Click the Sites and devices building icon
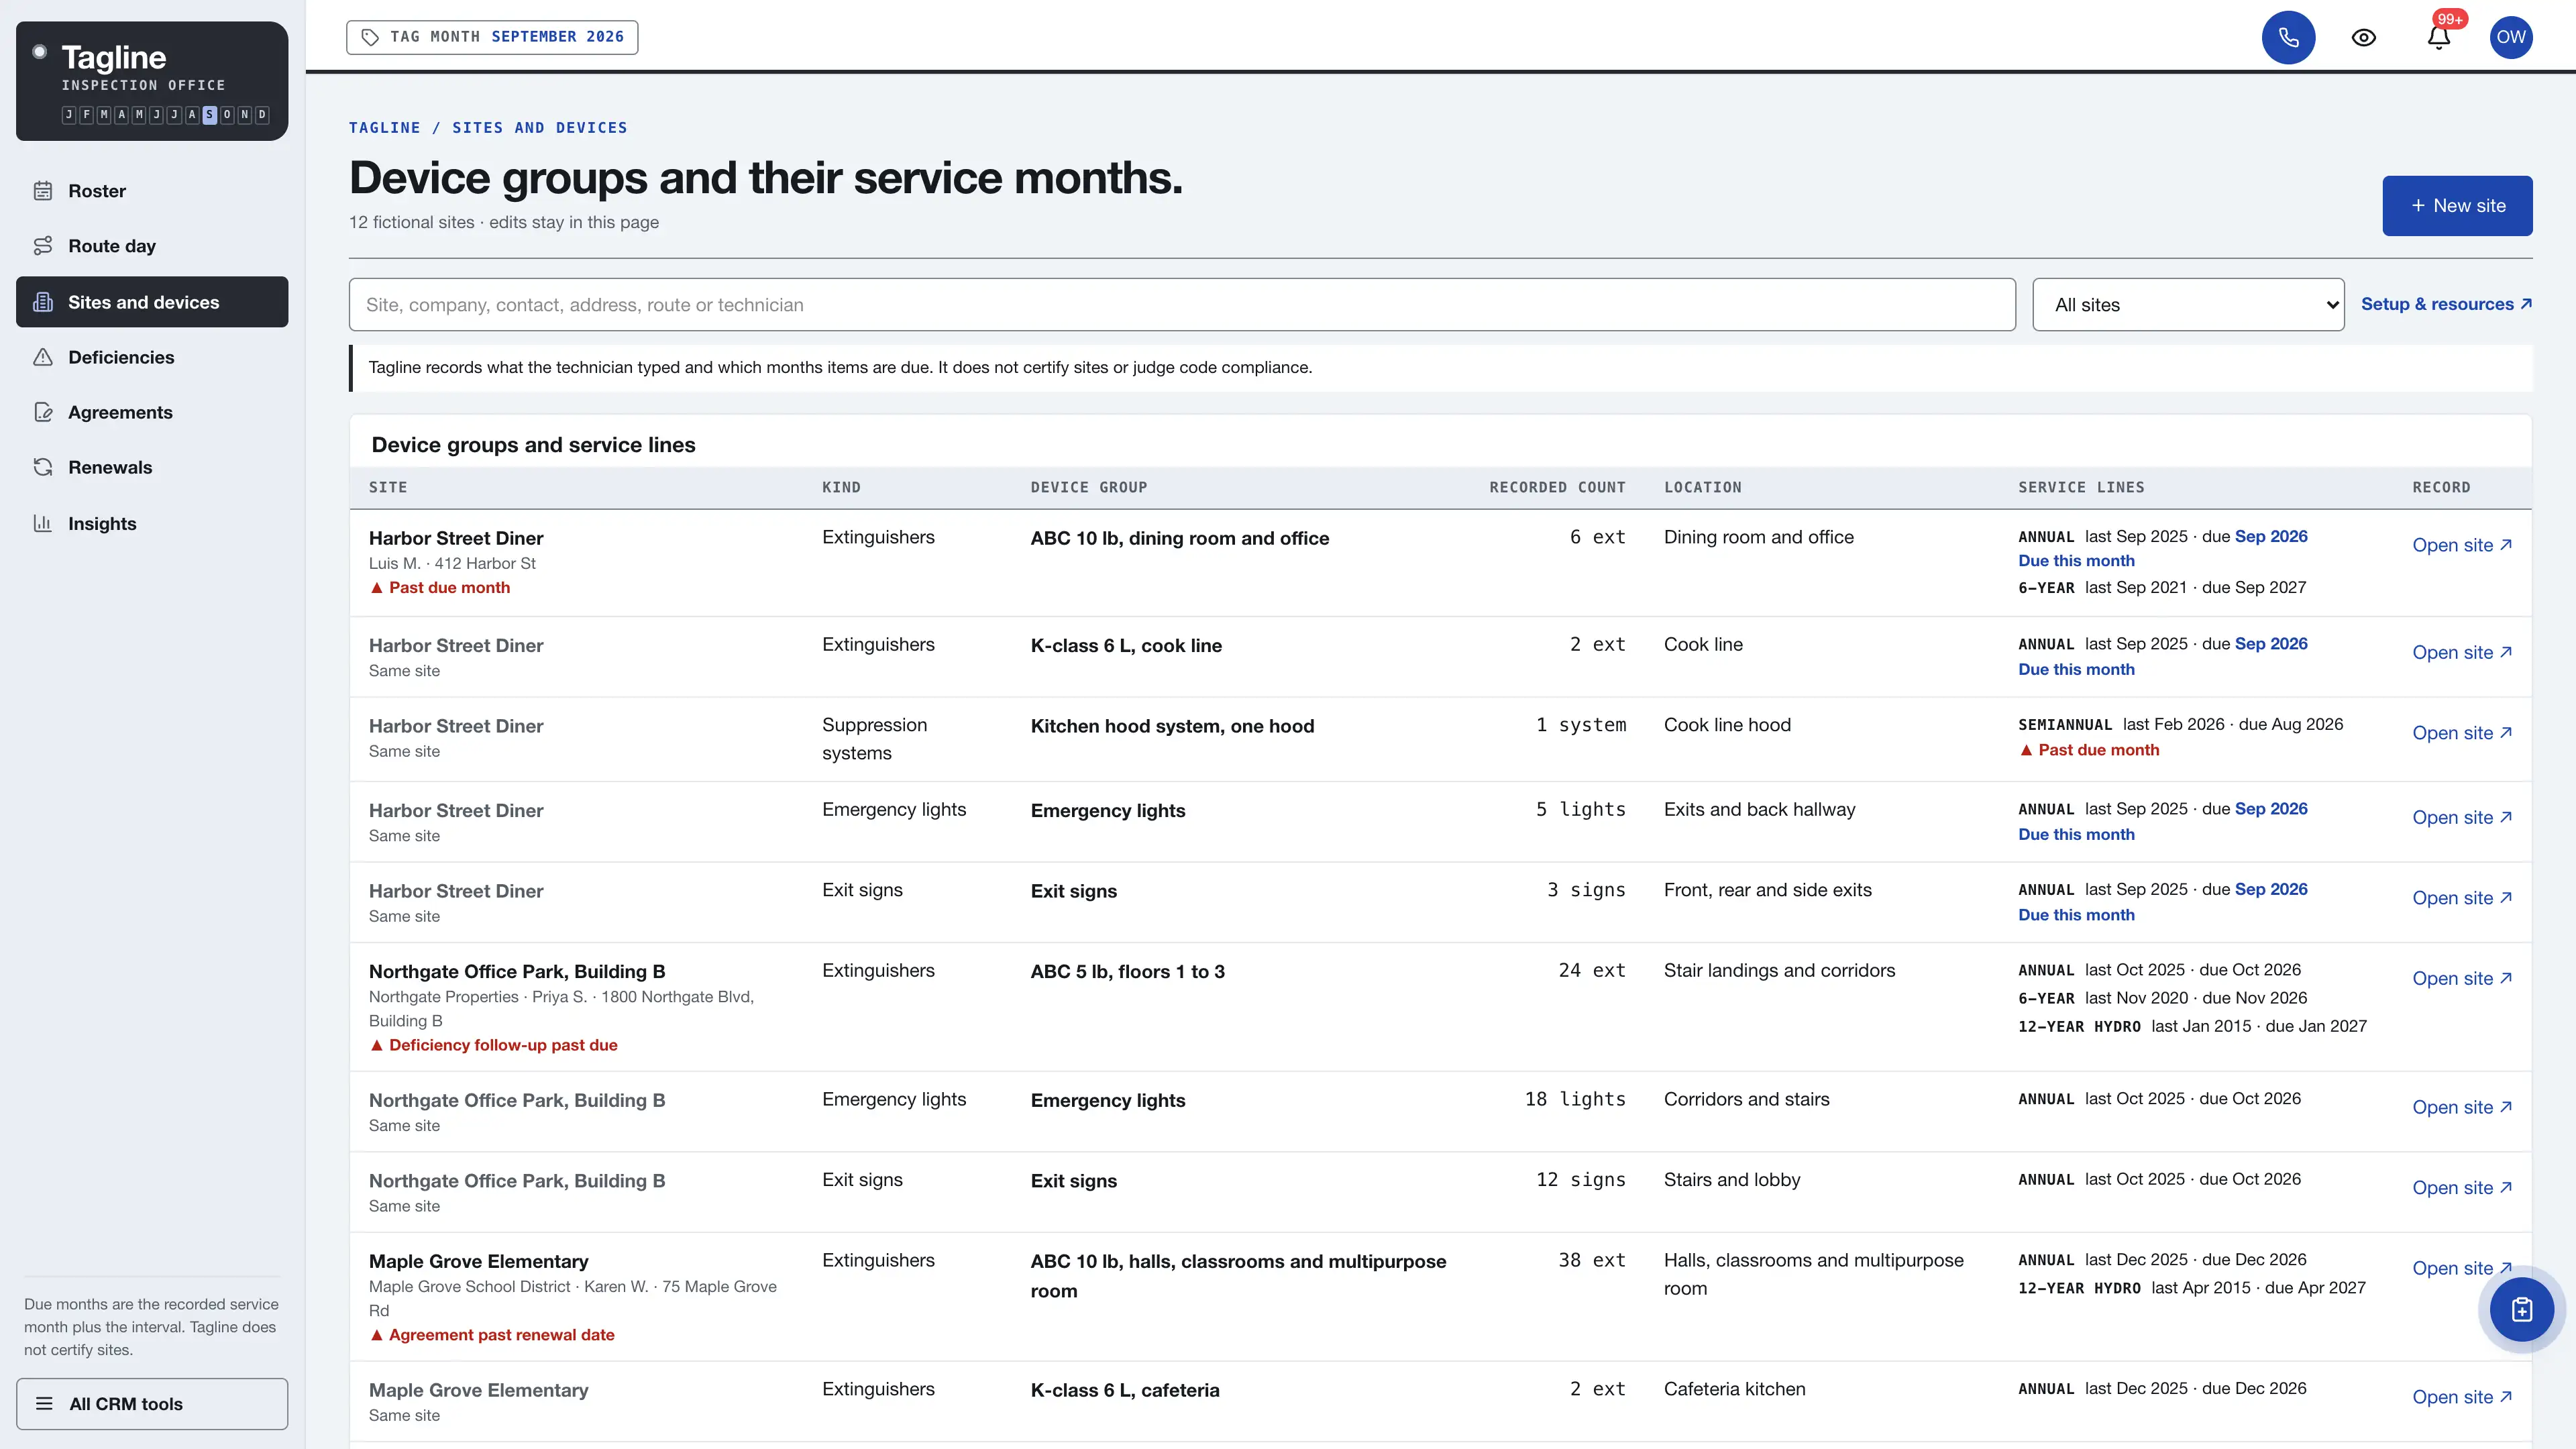The height and width of the screenshot is (1449, 2576). click(43, 302)
